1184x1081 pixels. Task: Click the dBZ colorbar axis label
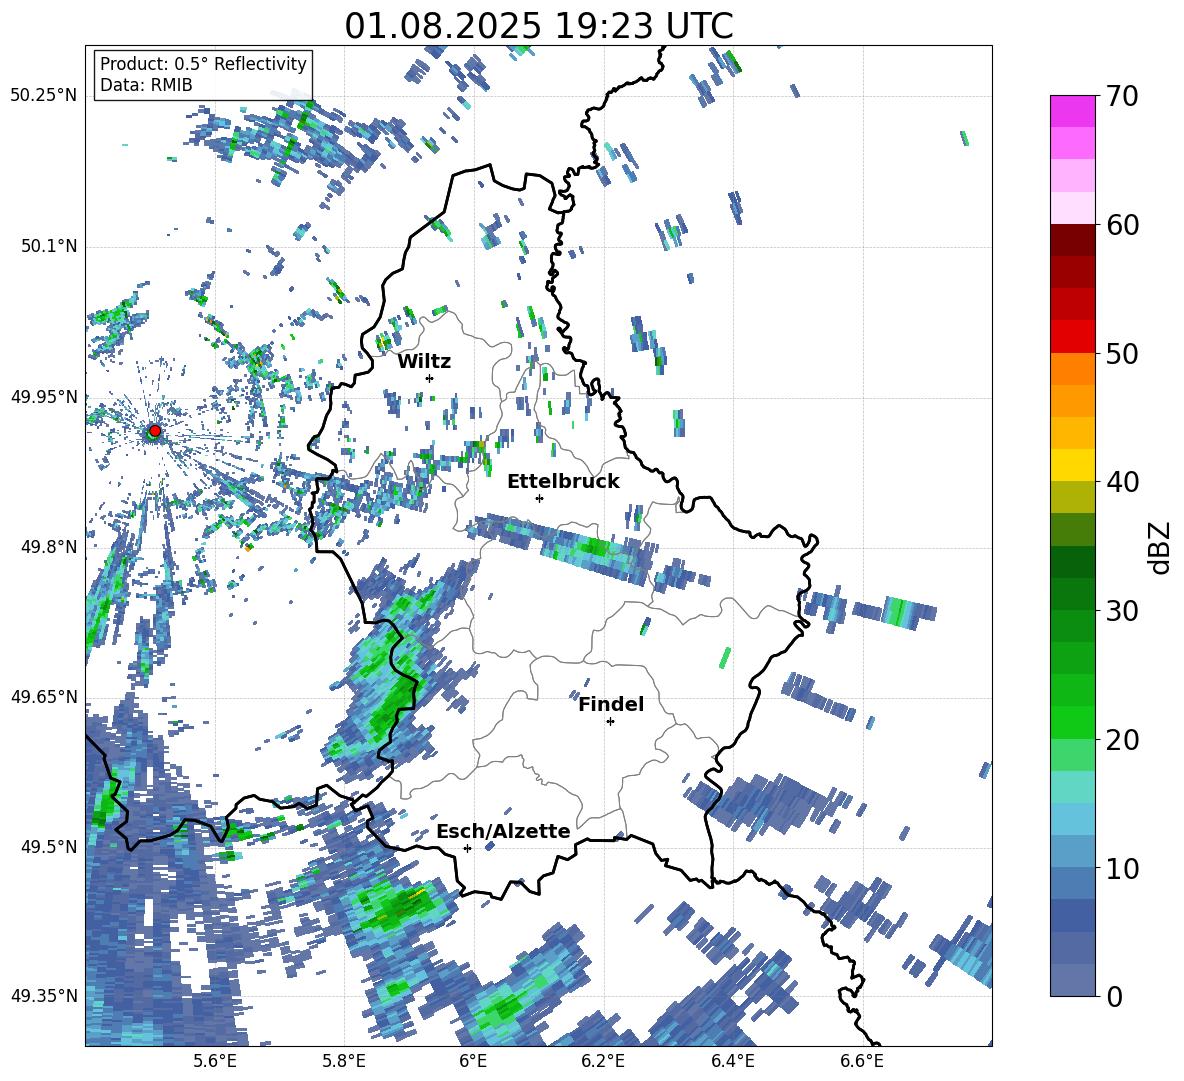point(1161,547)
